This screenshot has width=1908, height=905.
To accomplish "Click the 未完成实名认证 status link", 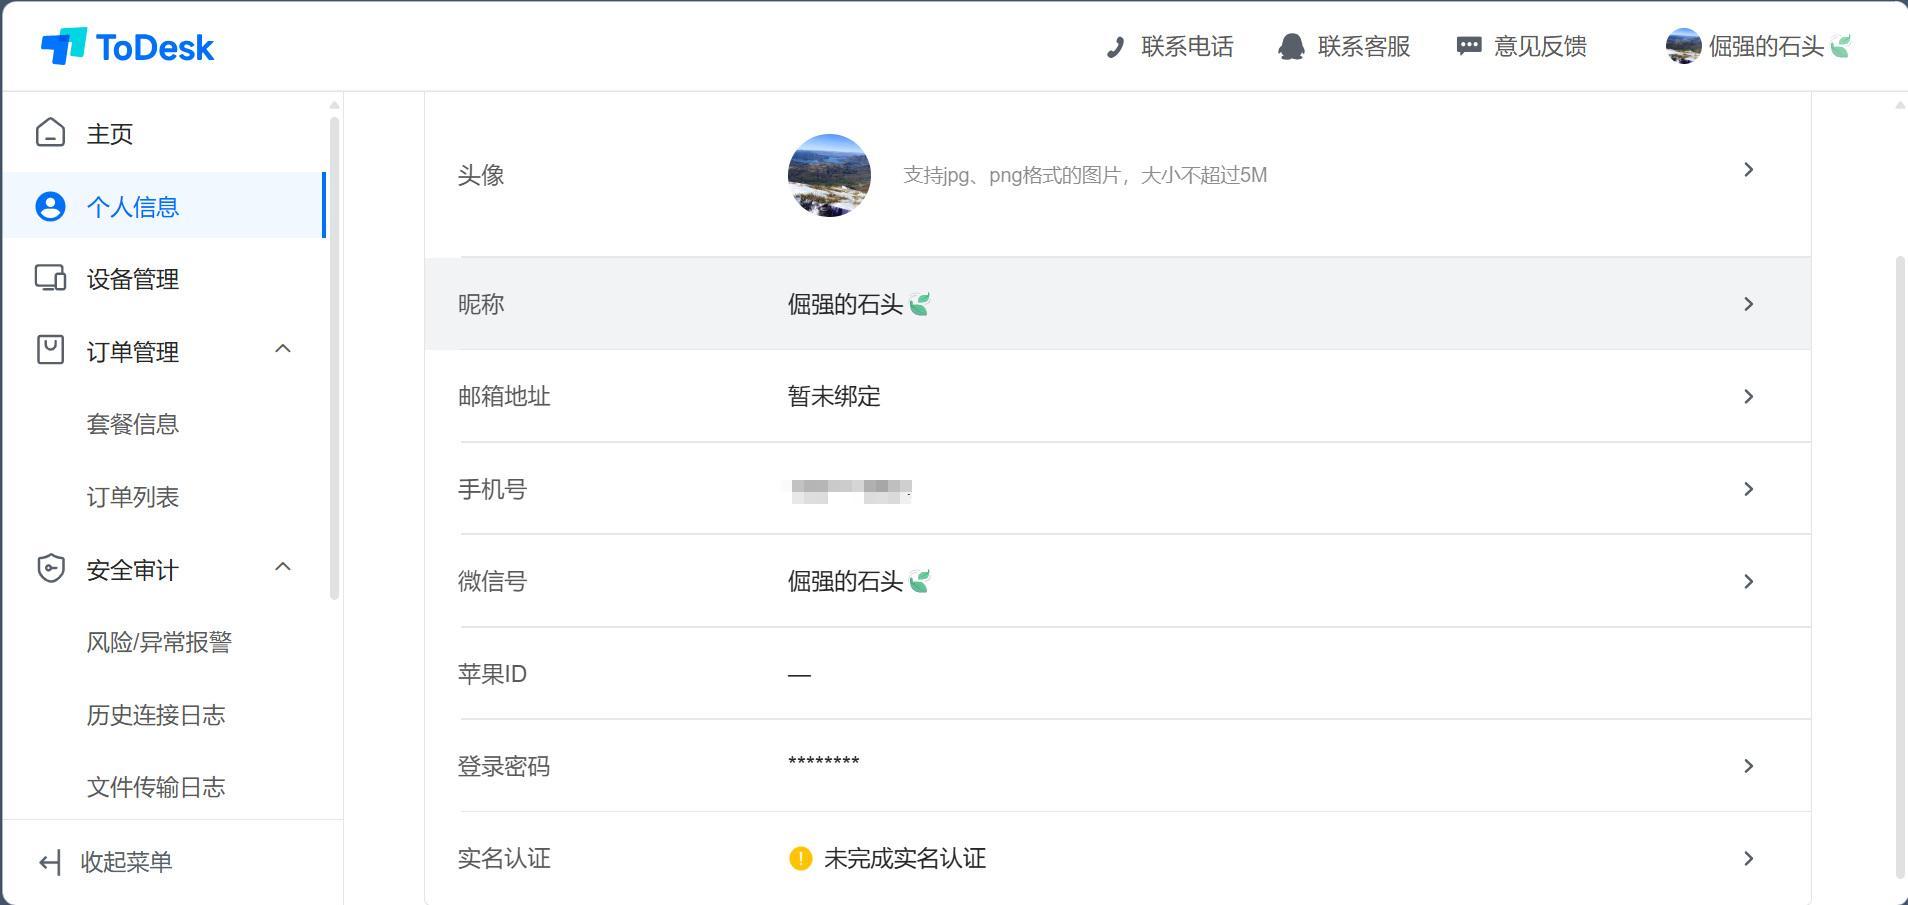I will [904, 858].
